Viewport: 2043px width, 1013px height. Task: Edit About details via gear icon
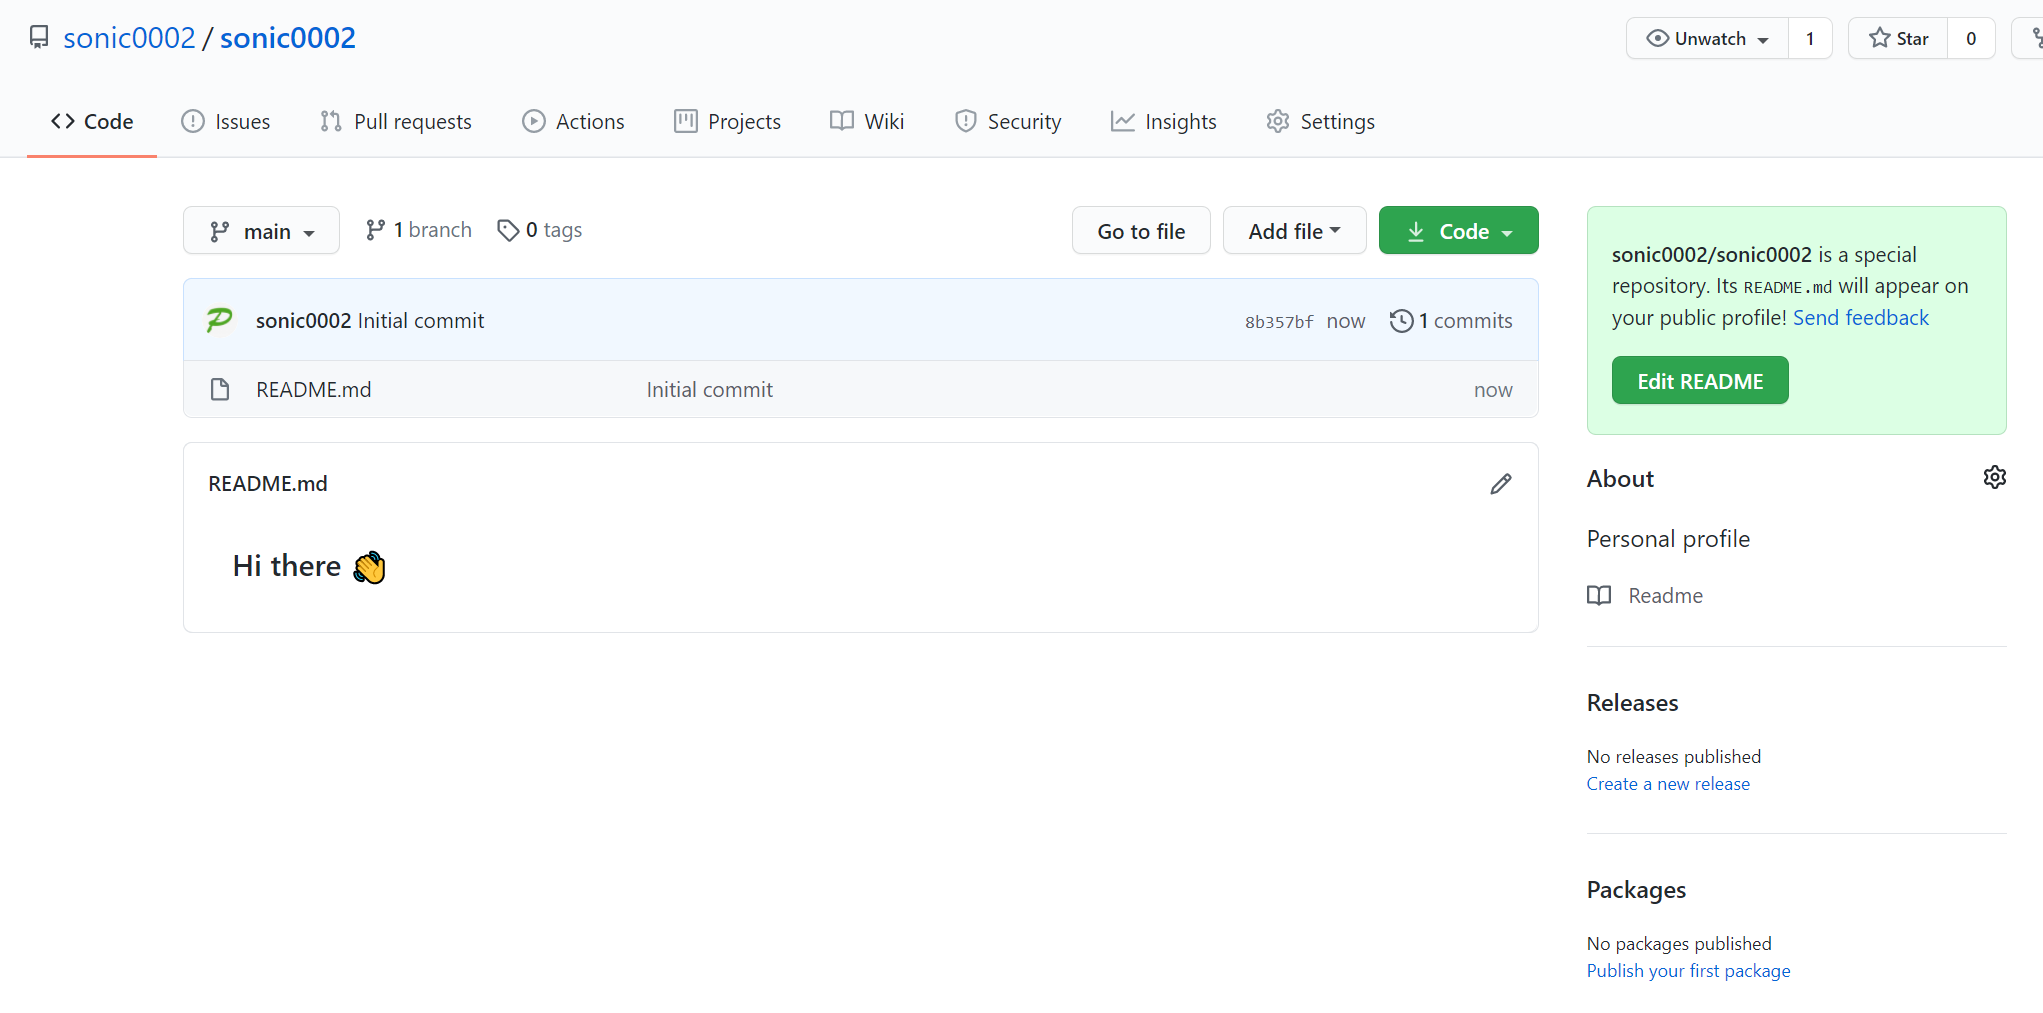tap(1995, 477)
